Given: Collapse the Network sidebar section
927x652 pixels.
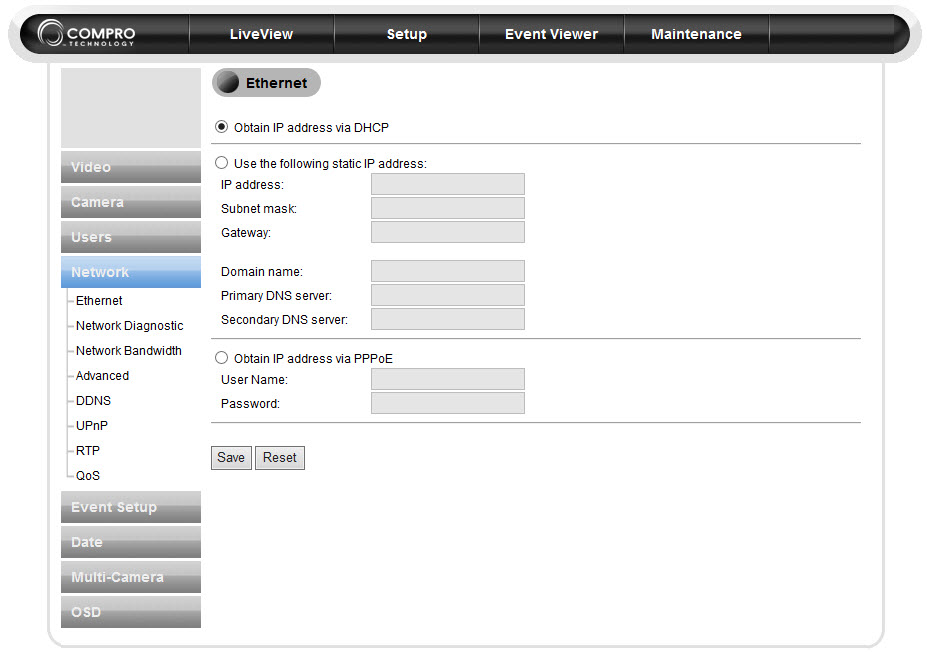Looking at the screenshot, I should (x=131, y=272).
